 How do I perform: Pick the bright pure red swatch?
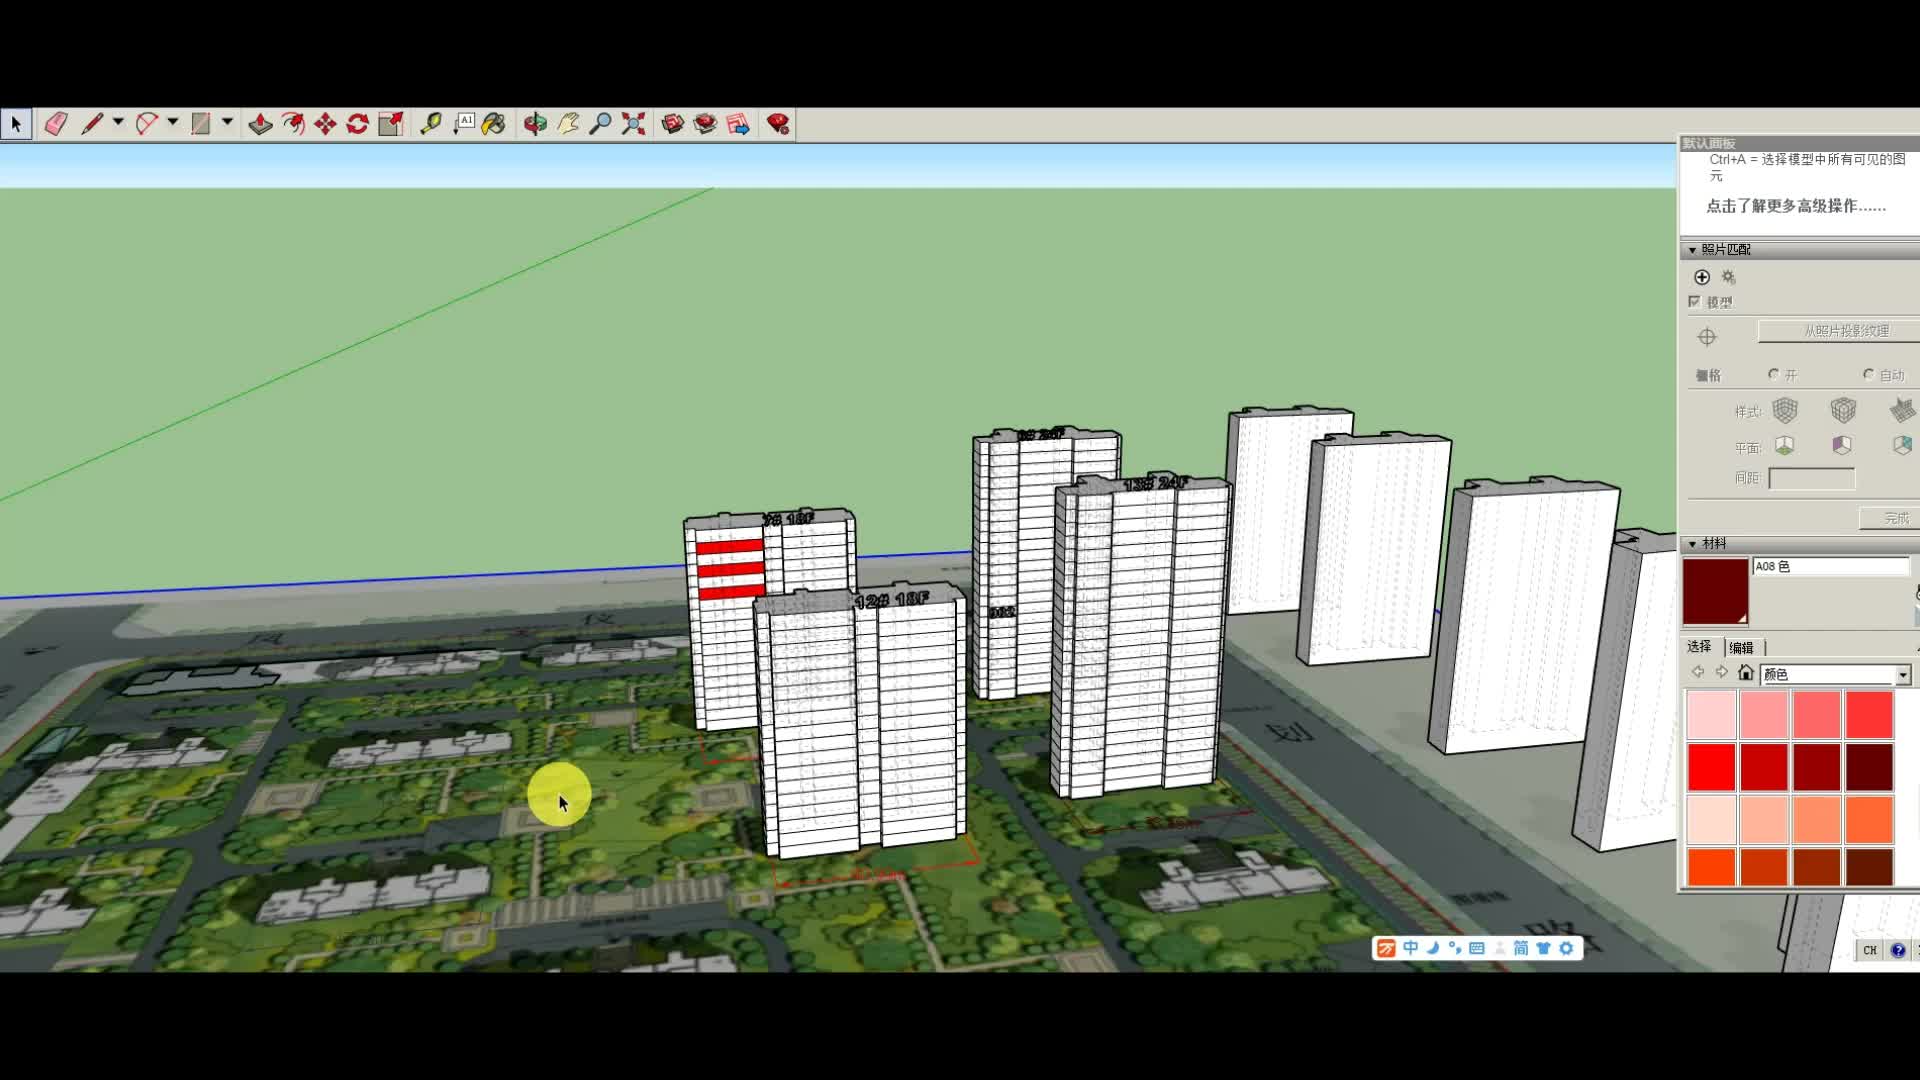coord(1711,766)
